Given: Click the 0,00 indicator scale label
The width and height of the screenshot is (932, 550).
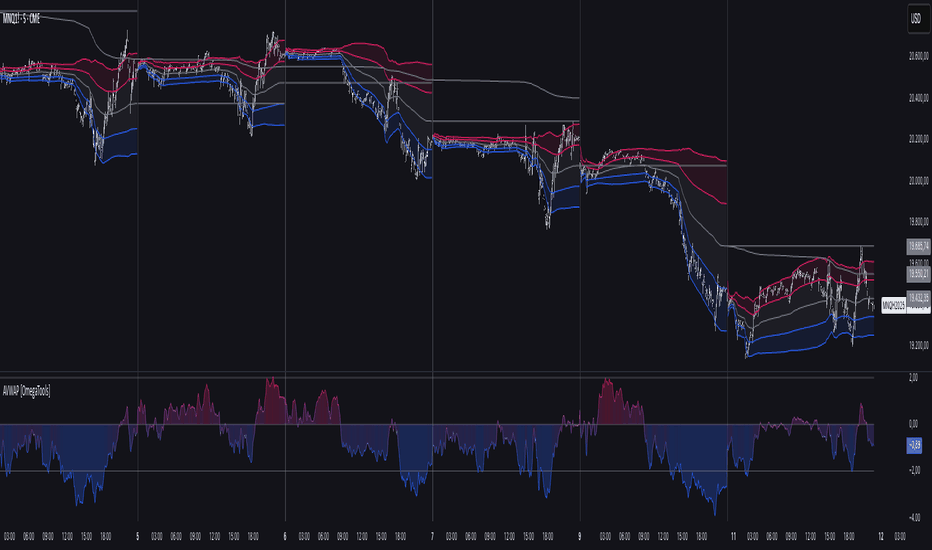Looking at the screenshot, I should 914,424.
